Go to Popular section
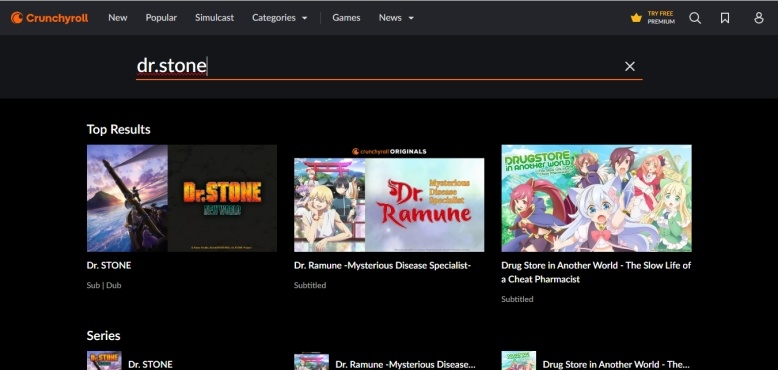Image resolution: width=778 pixels, height=370 pixels. click(161, 17)
